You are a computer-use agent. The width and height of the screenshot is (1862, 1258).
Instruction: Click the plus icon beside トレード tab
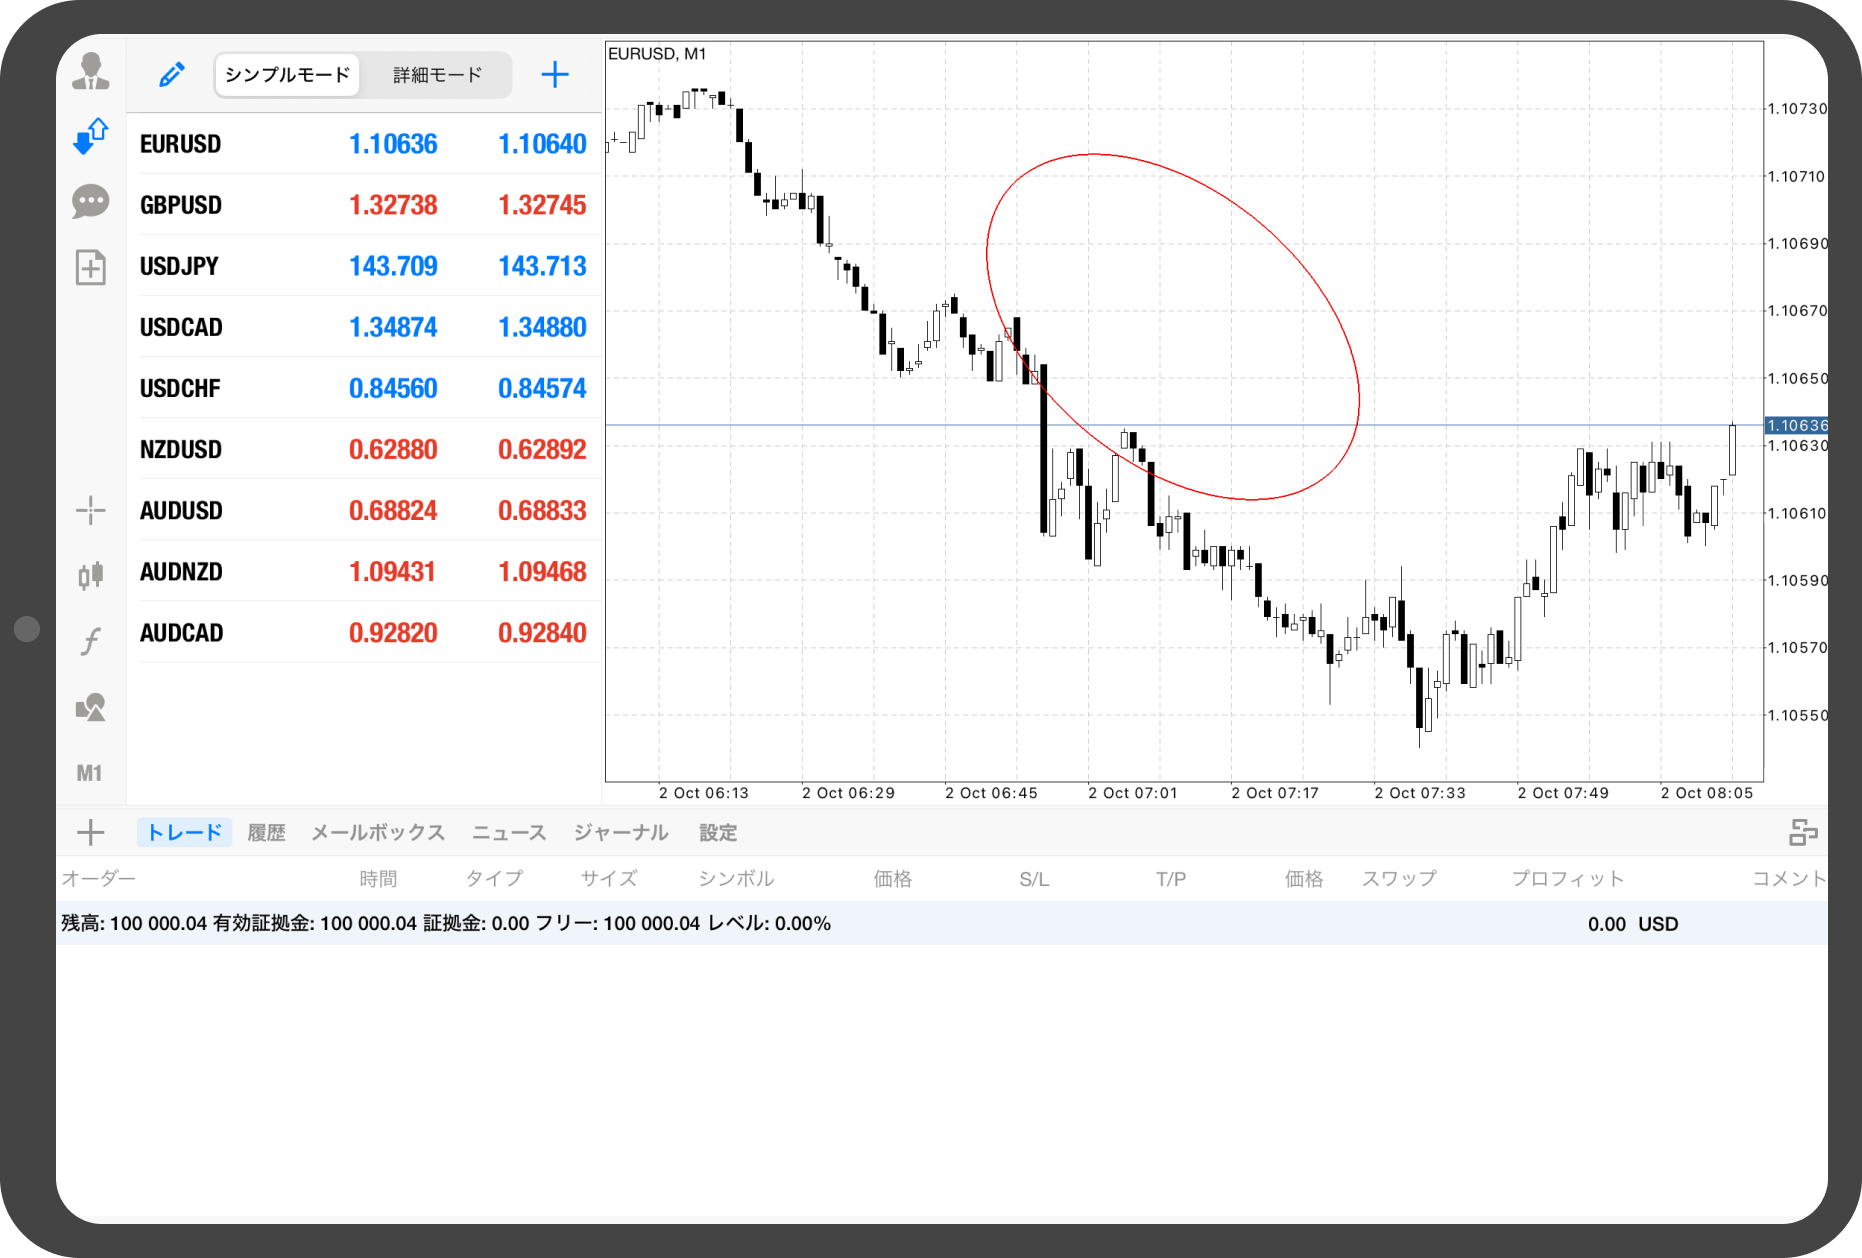[91, 833]
